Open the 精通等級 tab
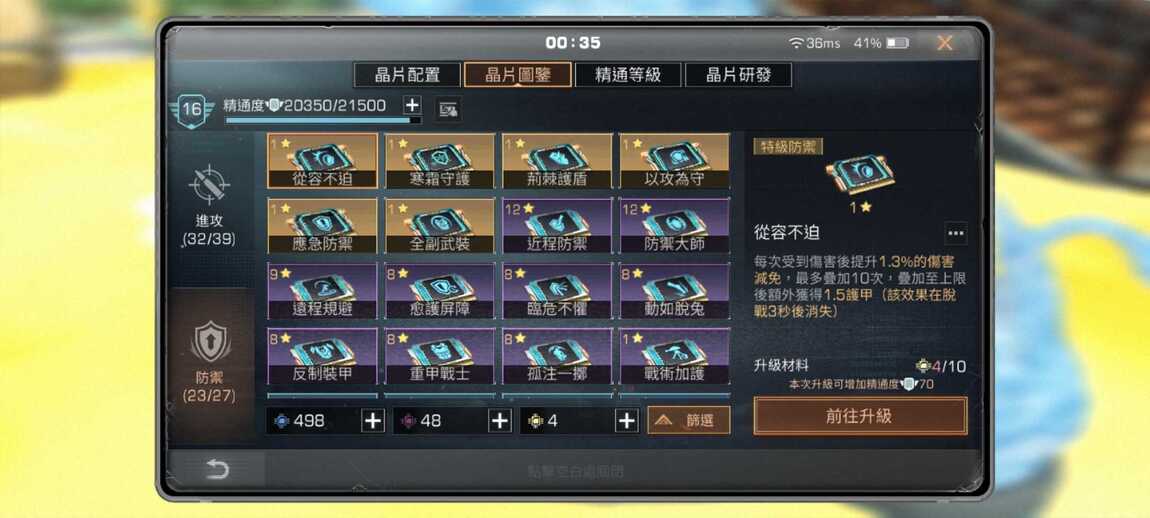 point(628,75)
